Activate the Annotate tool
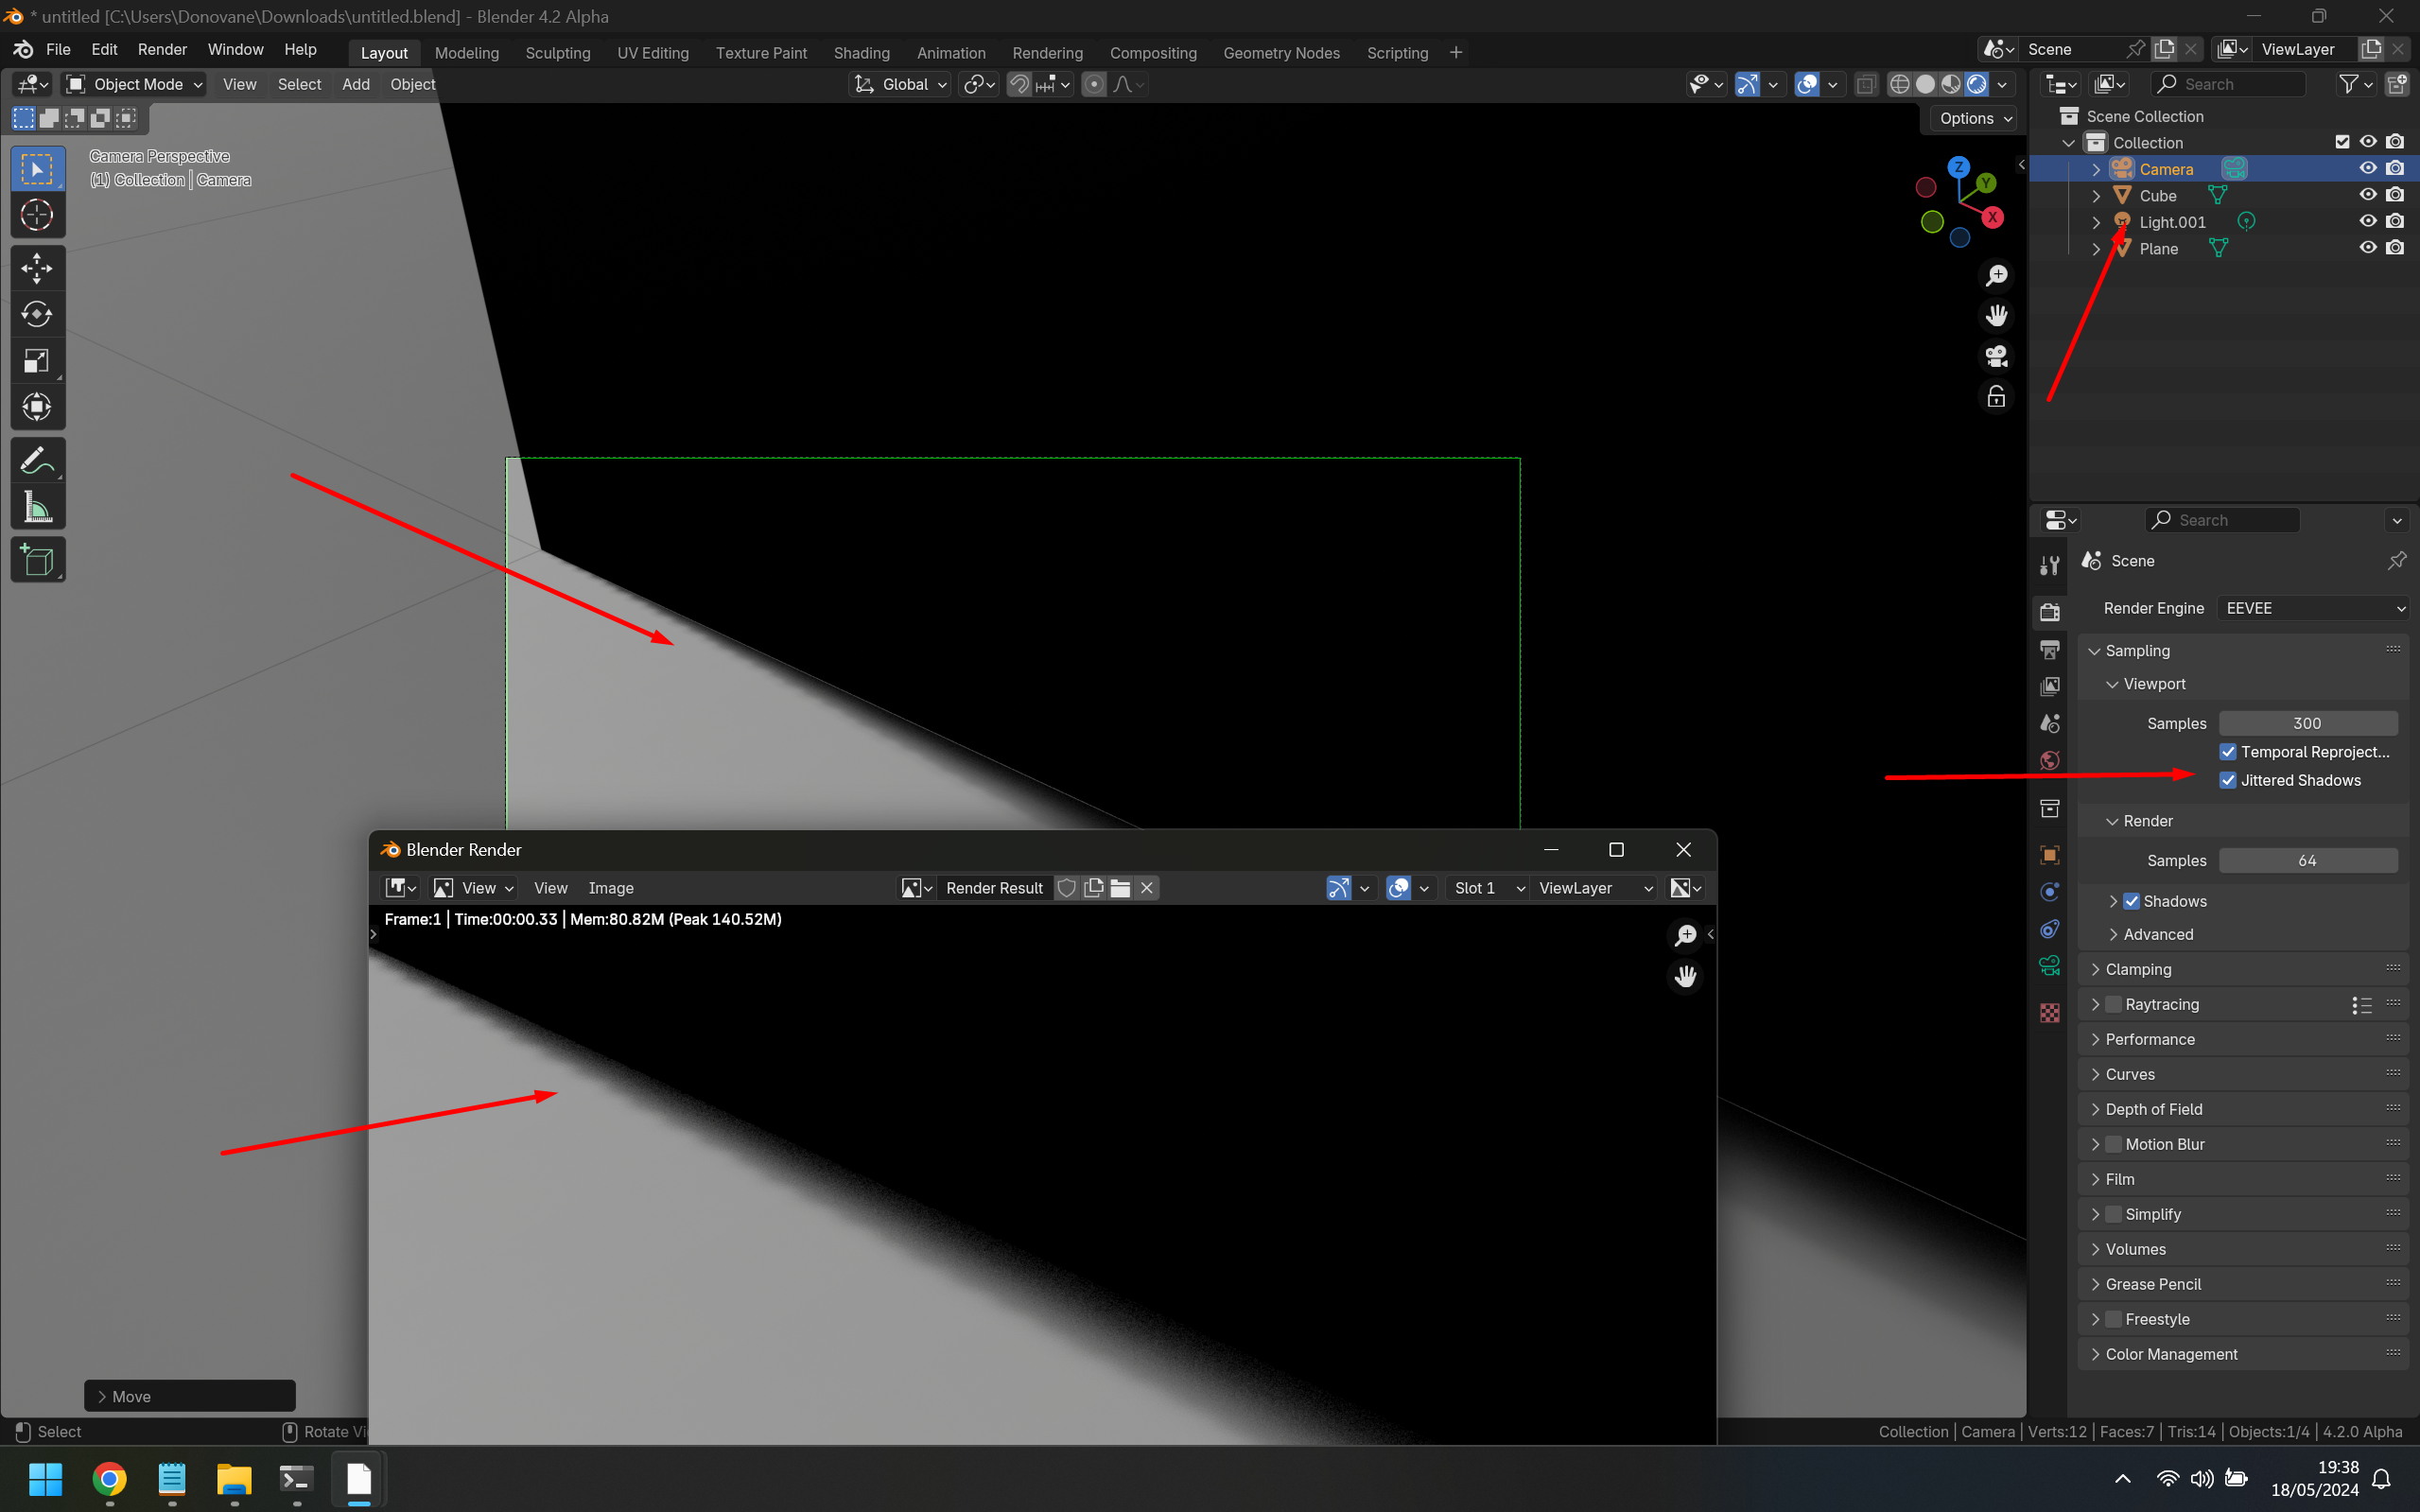This screenshot has height=1512, width=2420. point(37,461)
